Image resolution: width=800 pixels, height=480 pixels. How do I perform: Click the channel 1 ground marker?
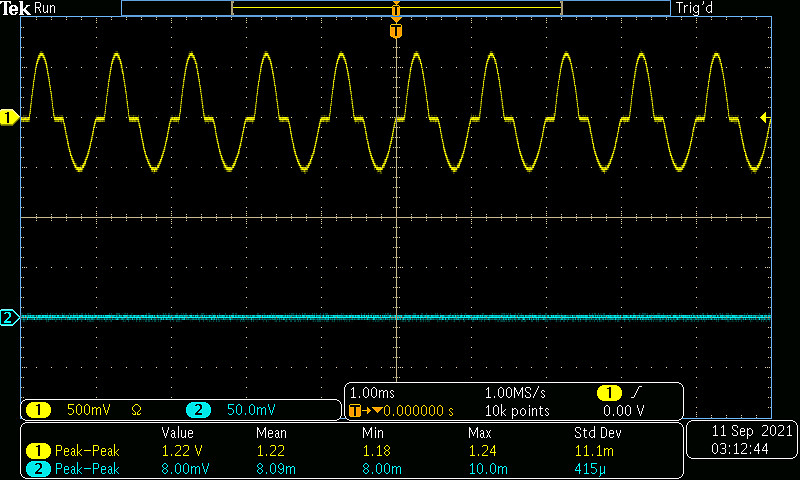click(9, 118)
